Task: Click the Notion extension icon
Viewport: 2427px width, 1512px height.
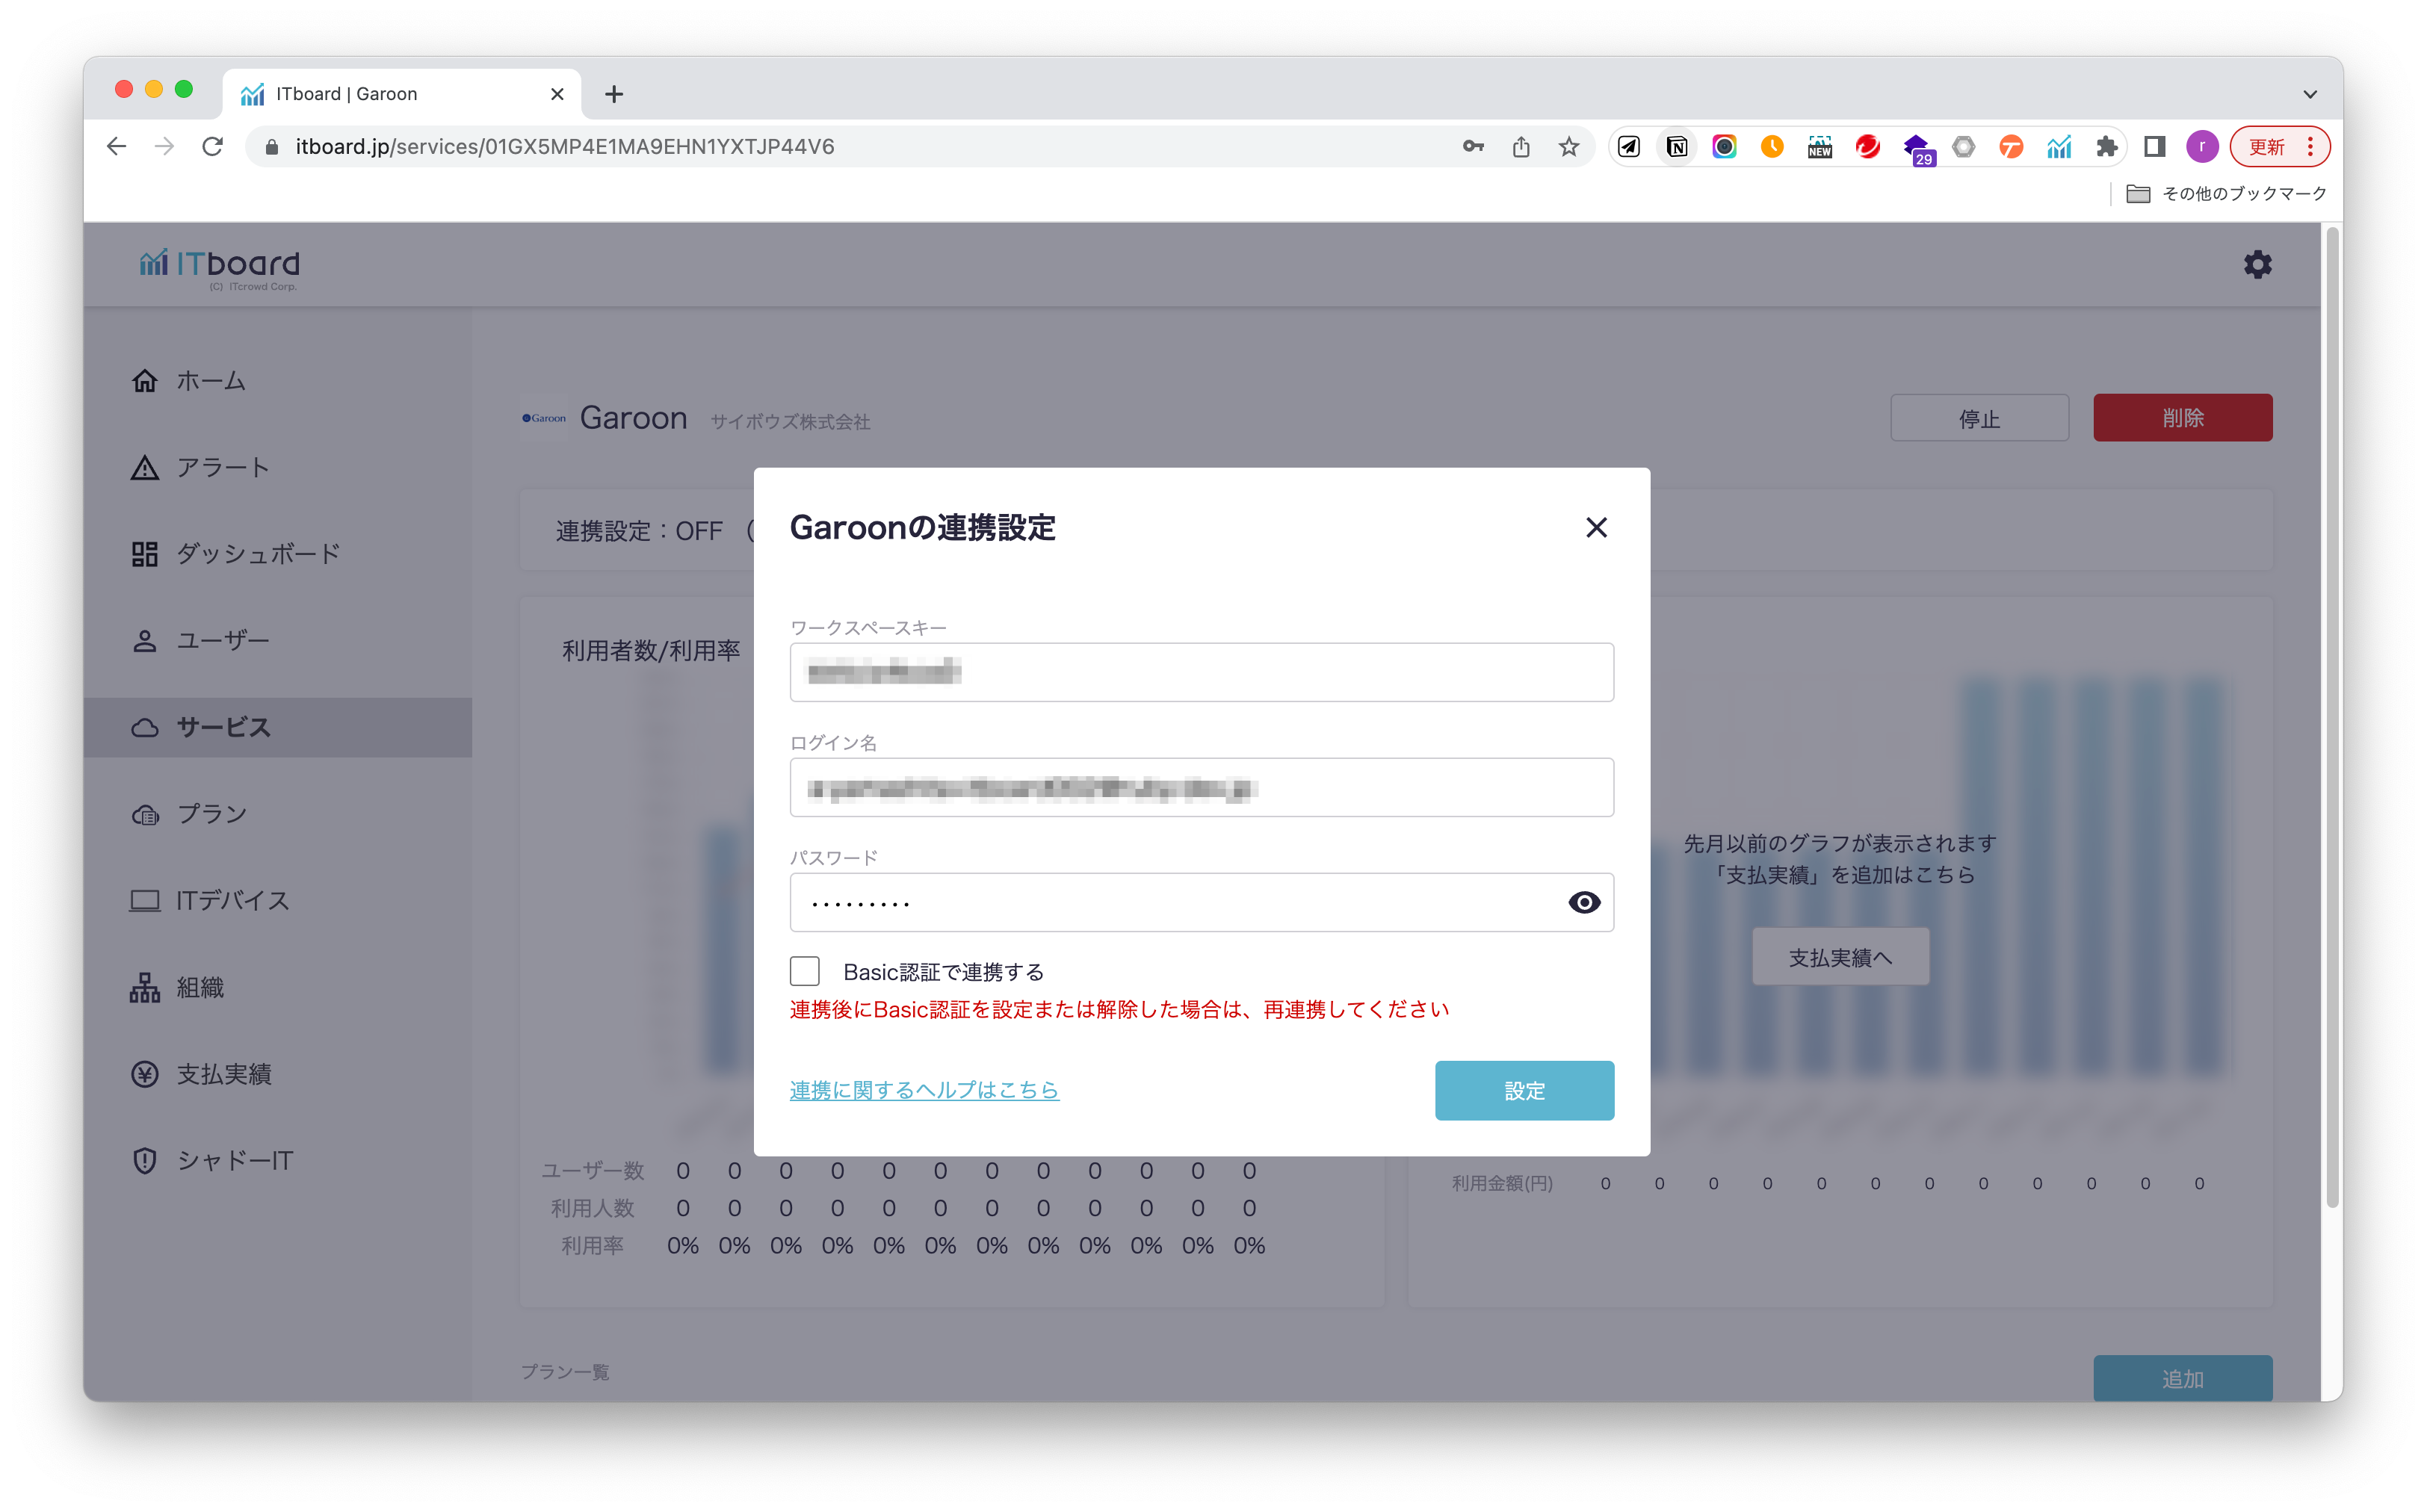Action: pyautogui.click(x=1677, y=147)
